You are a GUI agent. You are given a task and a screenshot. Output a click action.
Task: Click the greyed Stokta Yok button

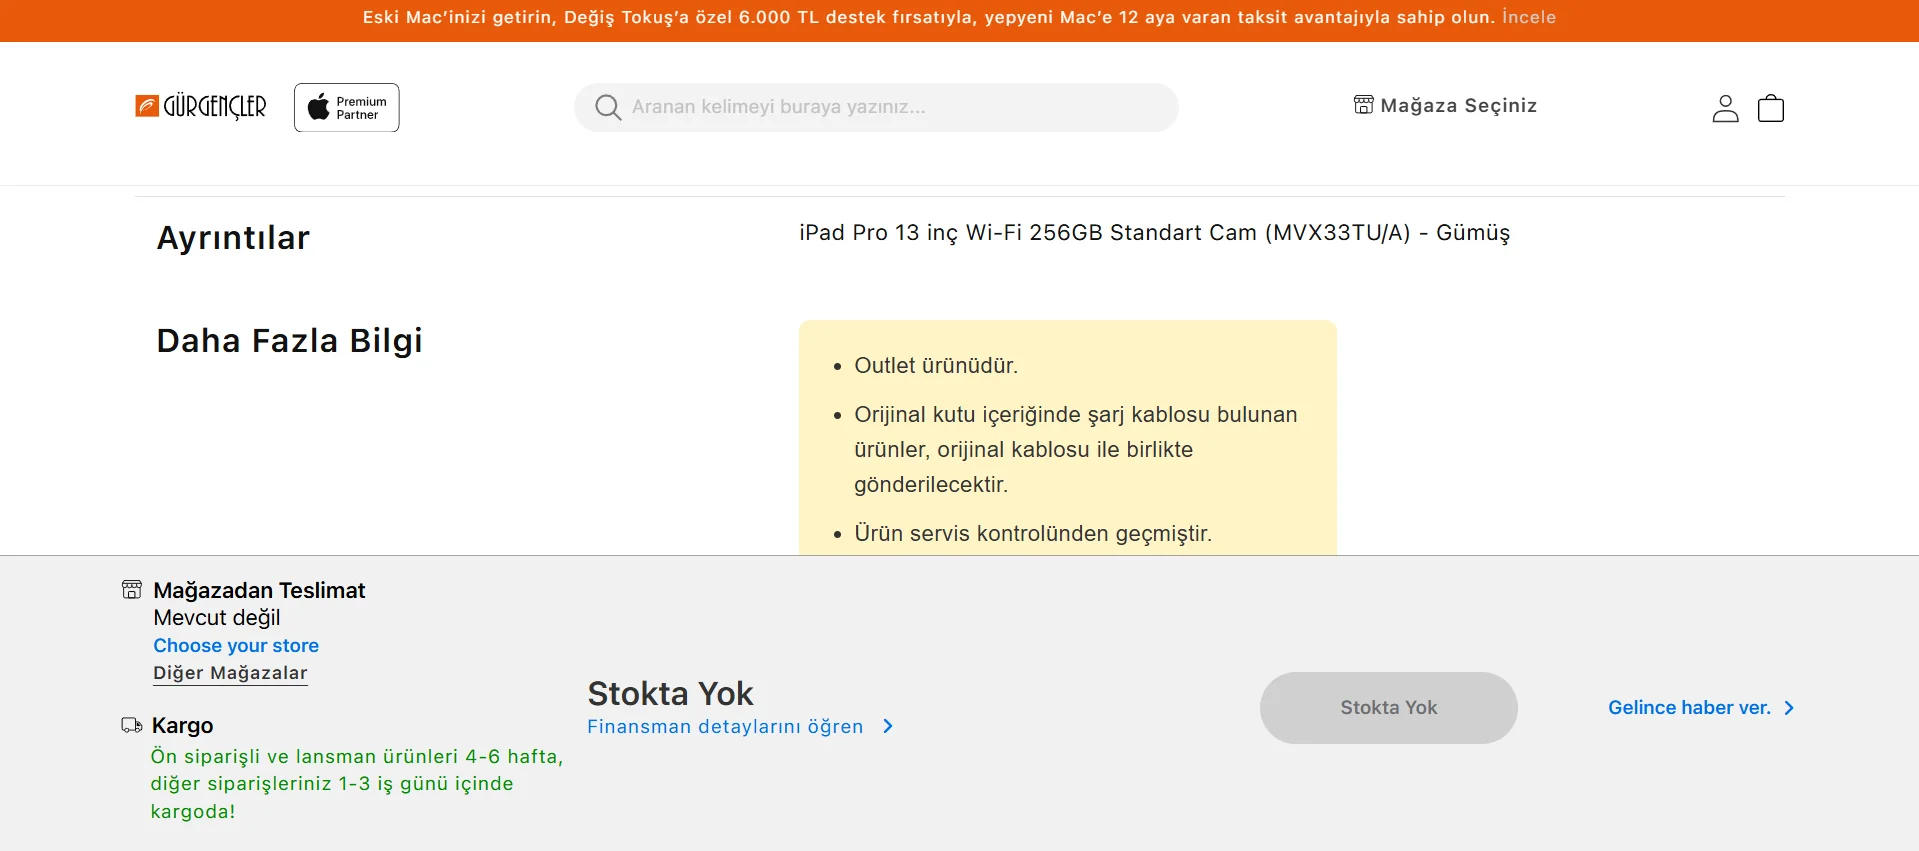(1389, 708)
